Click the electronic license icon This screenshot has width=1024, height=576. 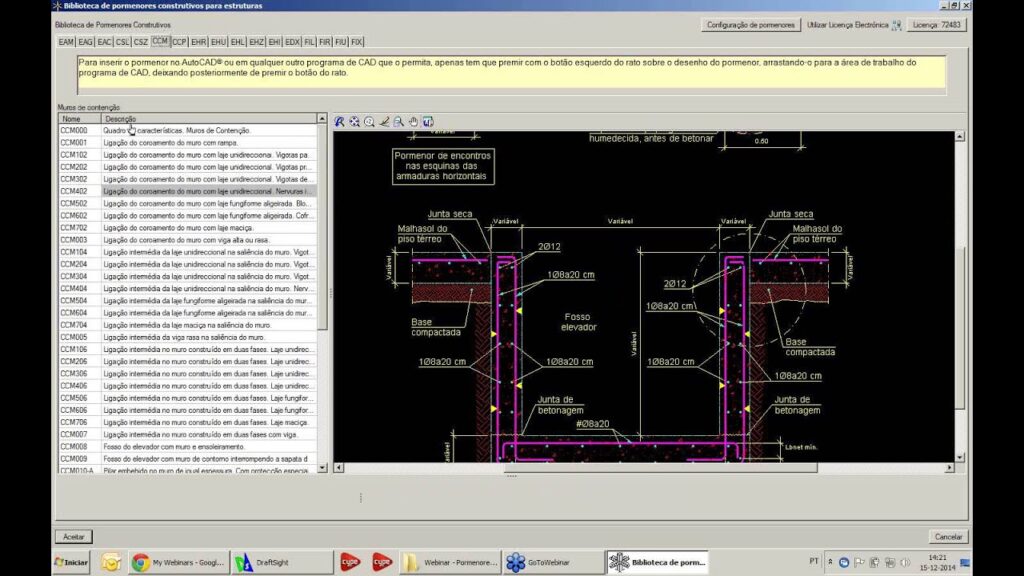896,24
